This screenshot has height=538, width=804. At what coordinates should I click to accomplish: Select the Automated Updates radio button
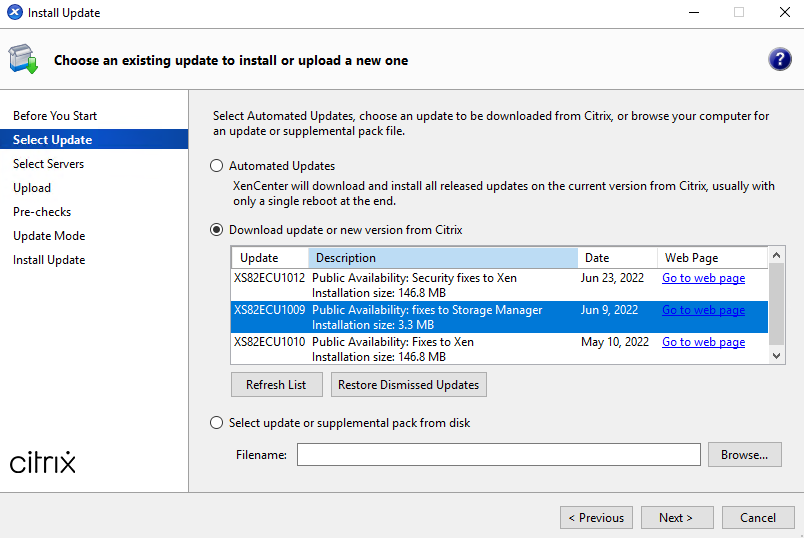click(x=216, y=166)
